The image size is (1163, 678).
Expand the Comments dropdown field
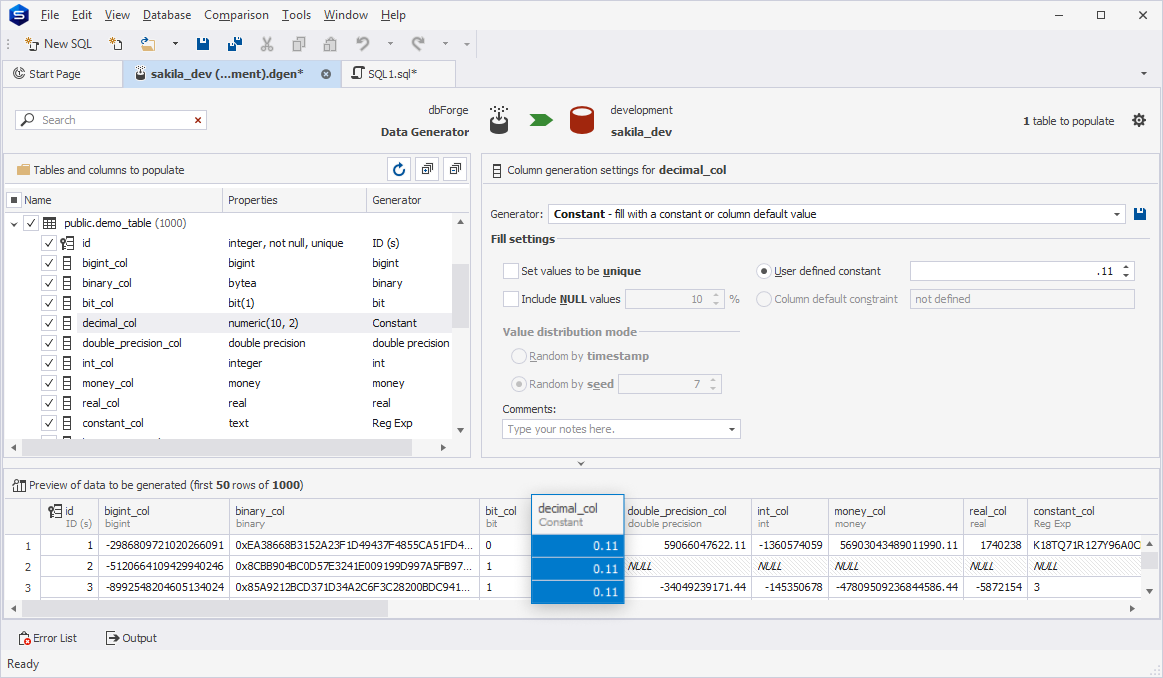pos(732,429)
